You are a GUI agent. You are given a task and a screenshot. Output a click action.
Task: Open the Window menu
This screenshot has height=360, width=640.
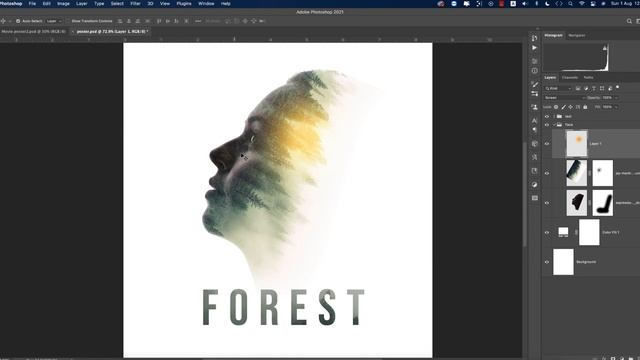(206, 3)
